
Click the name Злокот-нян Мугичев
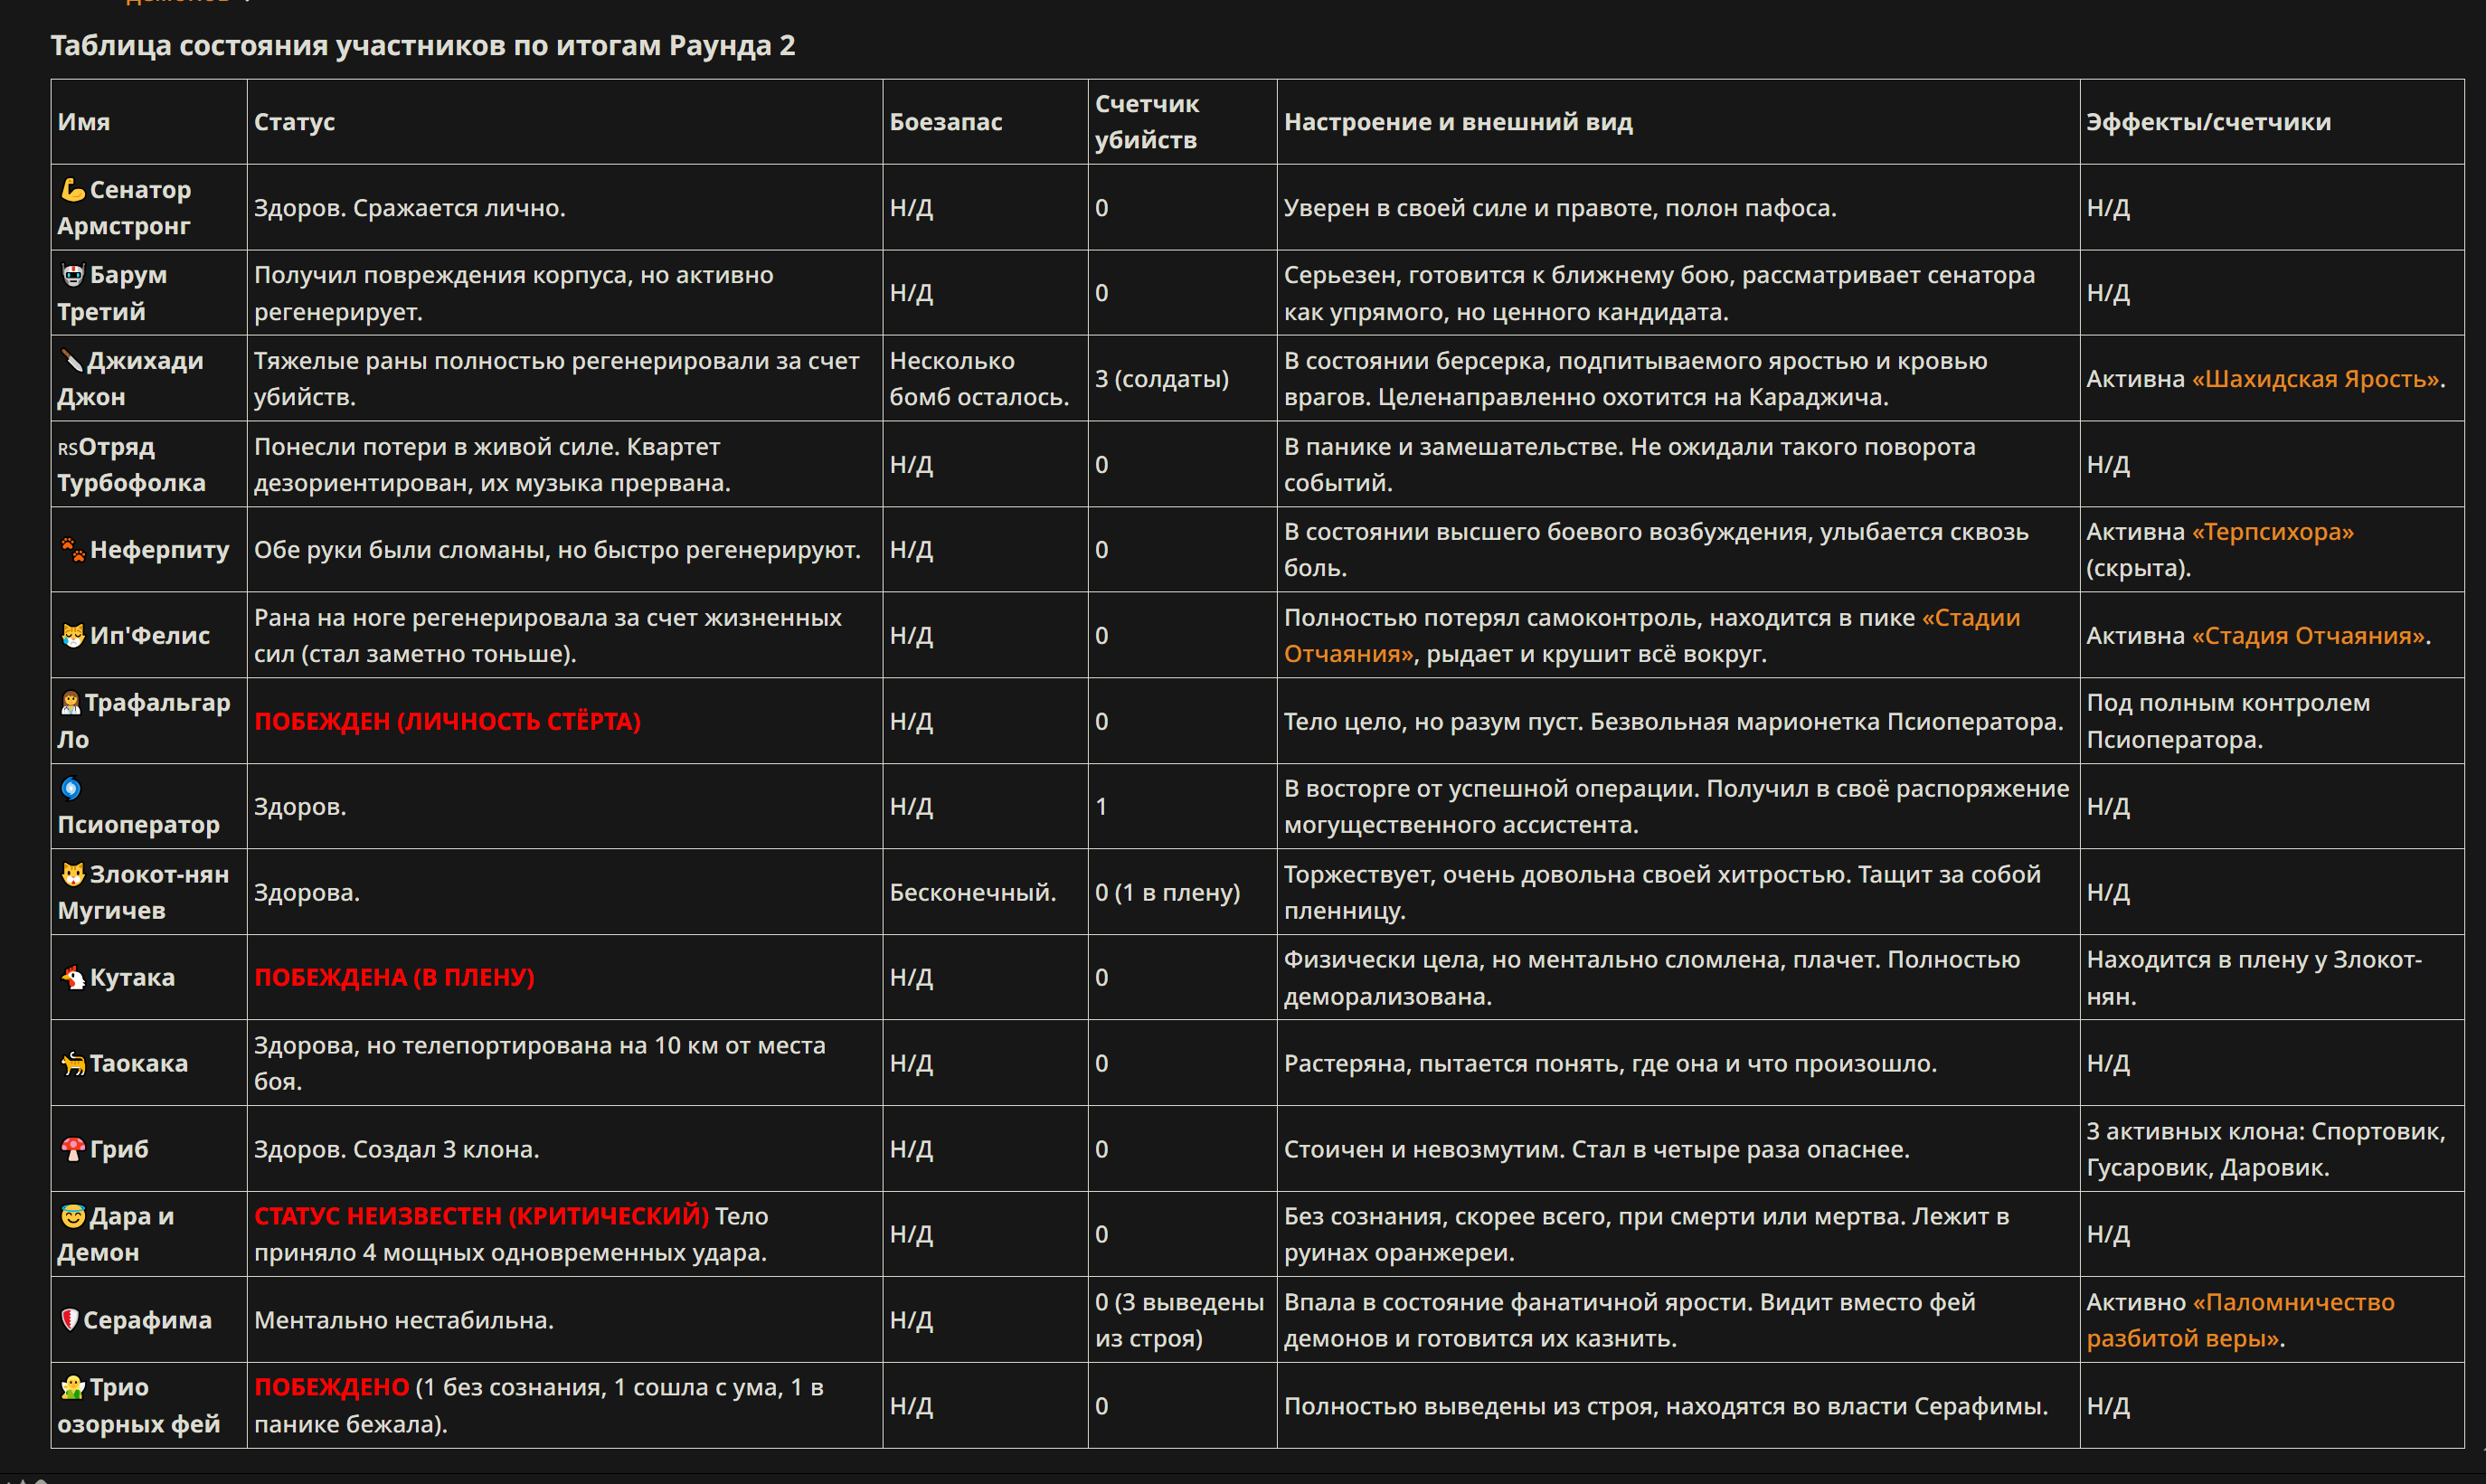click(143, 892)
